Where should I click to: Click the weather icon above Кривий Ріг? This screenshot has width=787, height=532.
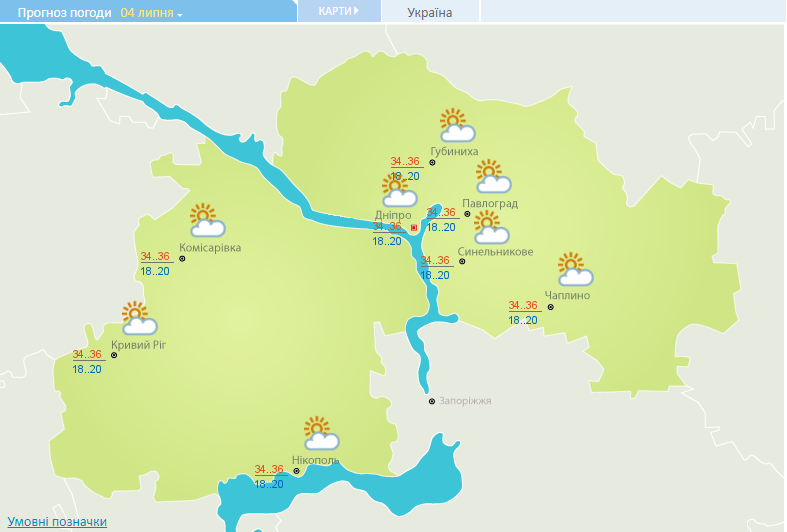[x=138, y=318]
